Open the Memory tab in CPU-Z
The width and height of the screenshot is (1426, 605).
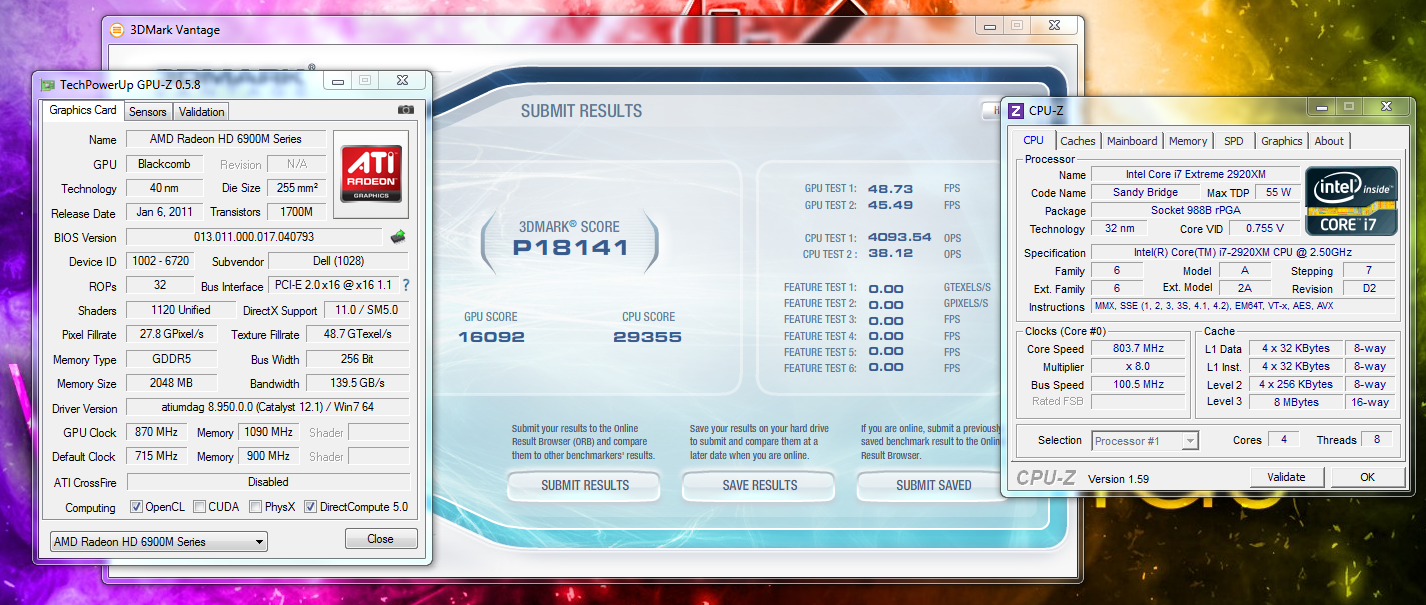1188,141
